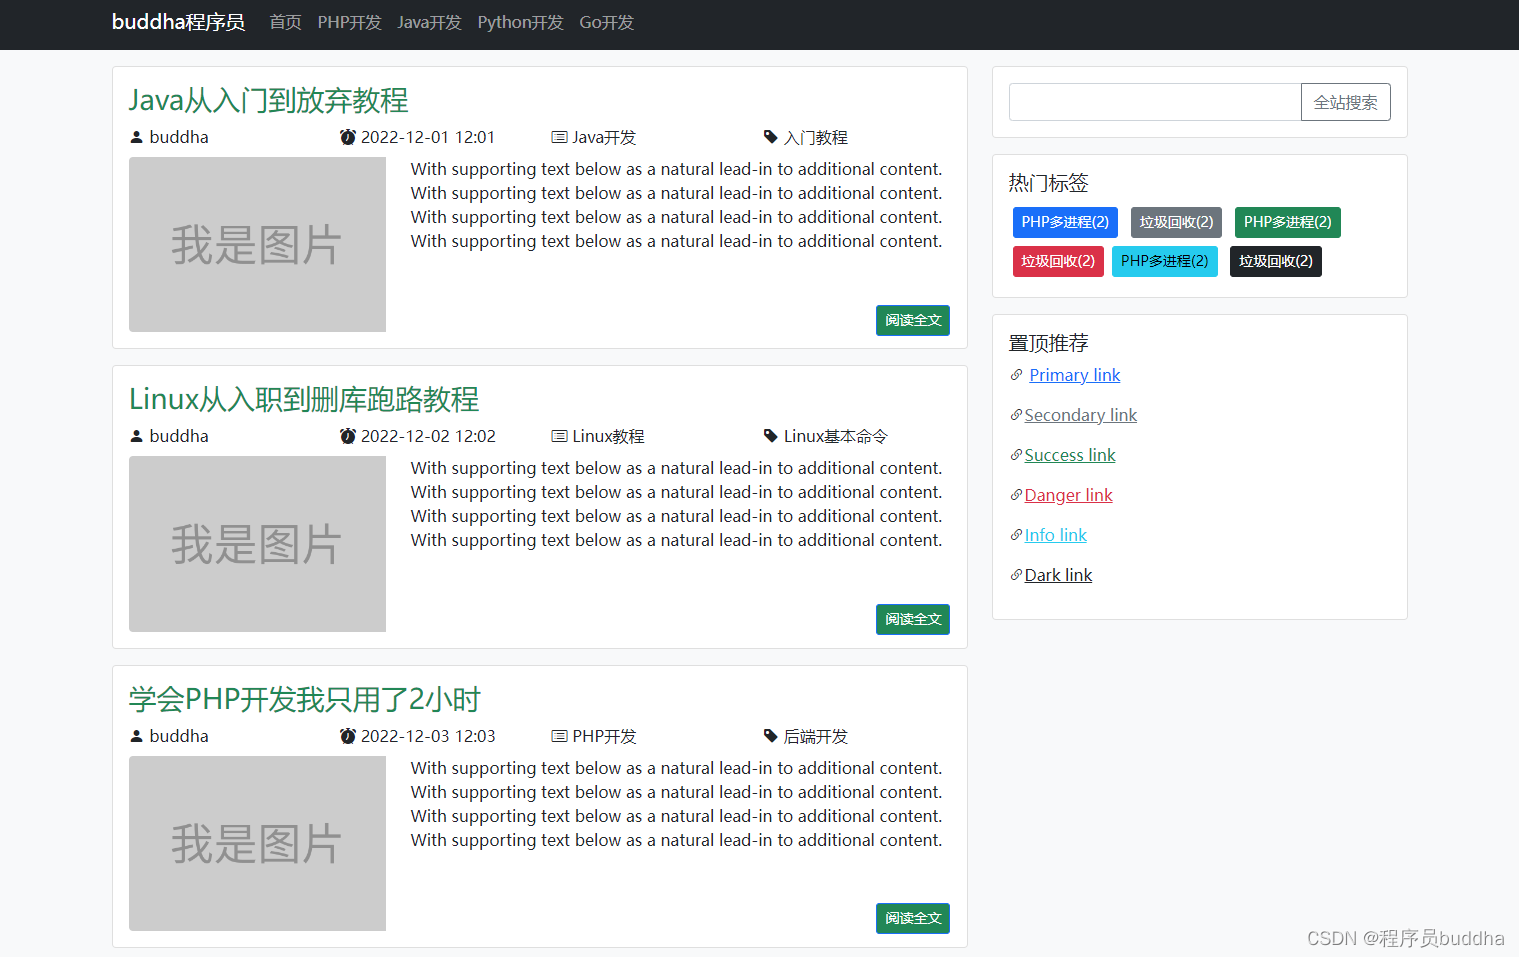Click the green PHP多进程(2) tag
The image size is (1519, 957).
[1287, 222]
